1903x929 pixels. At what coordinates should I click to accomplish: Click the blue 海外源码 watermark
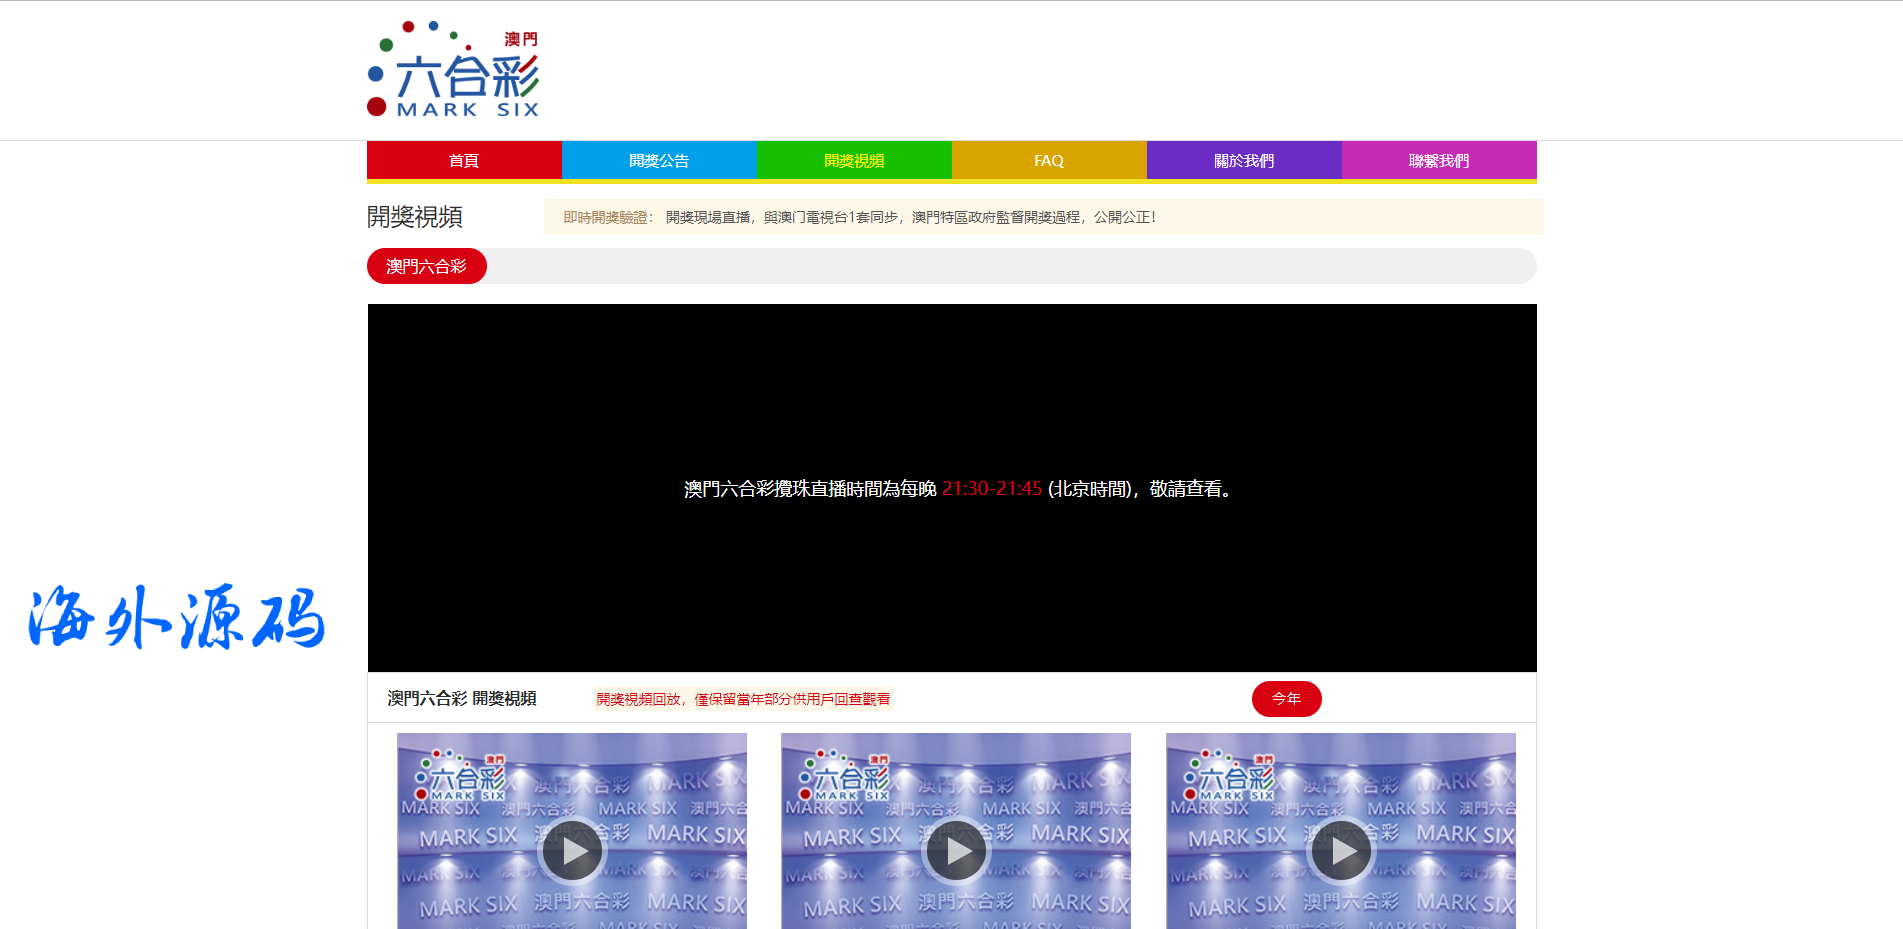click(x=177, y=618)
